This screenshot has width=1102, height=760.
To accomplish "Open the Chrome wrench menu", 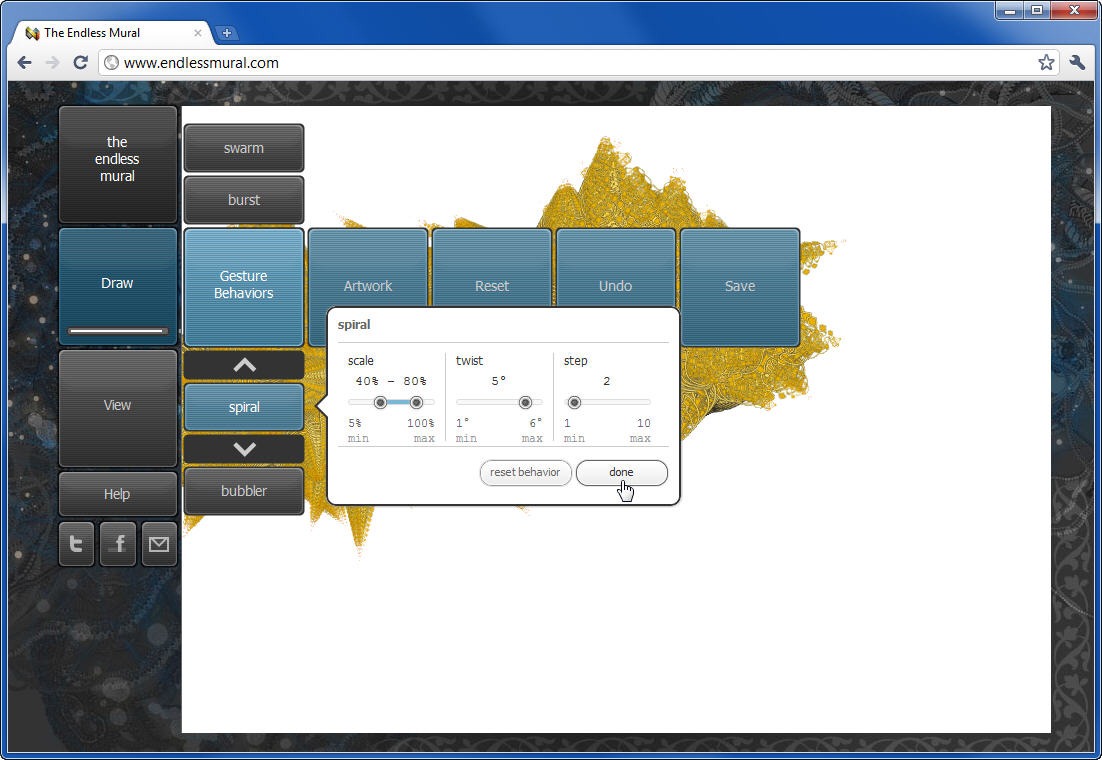I will tap(1077, 62).
